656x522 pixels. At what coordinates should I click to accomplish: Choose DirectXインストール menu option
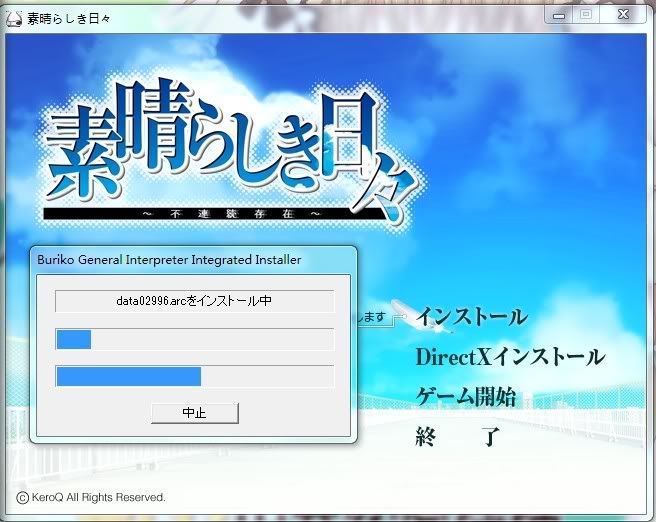[510, 357]
